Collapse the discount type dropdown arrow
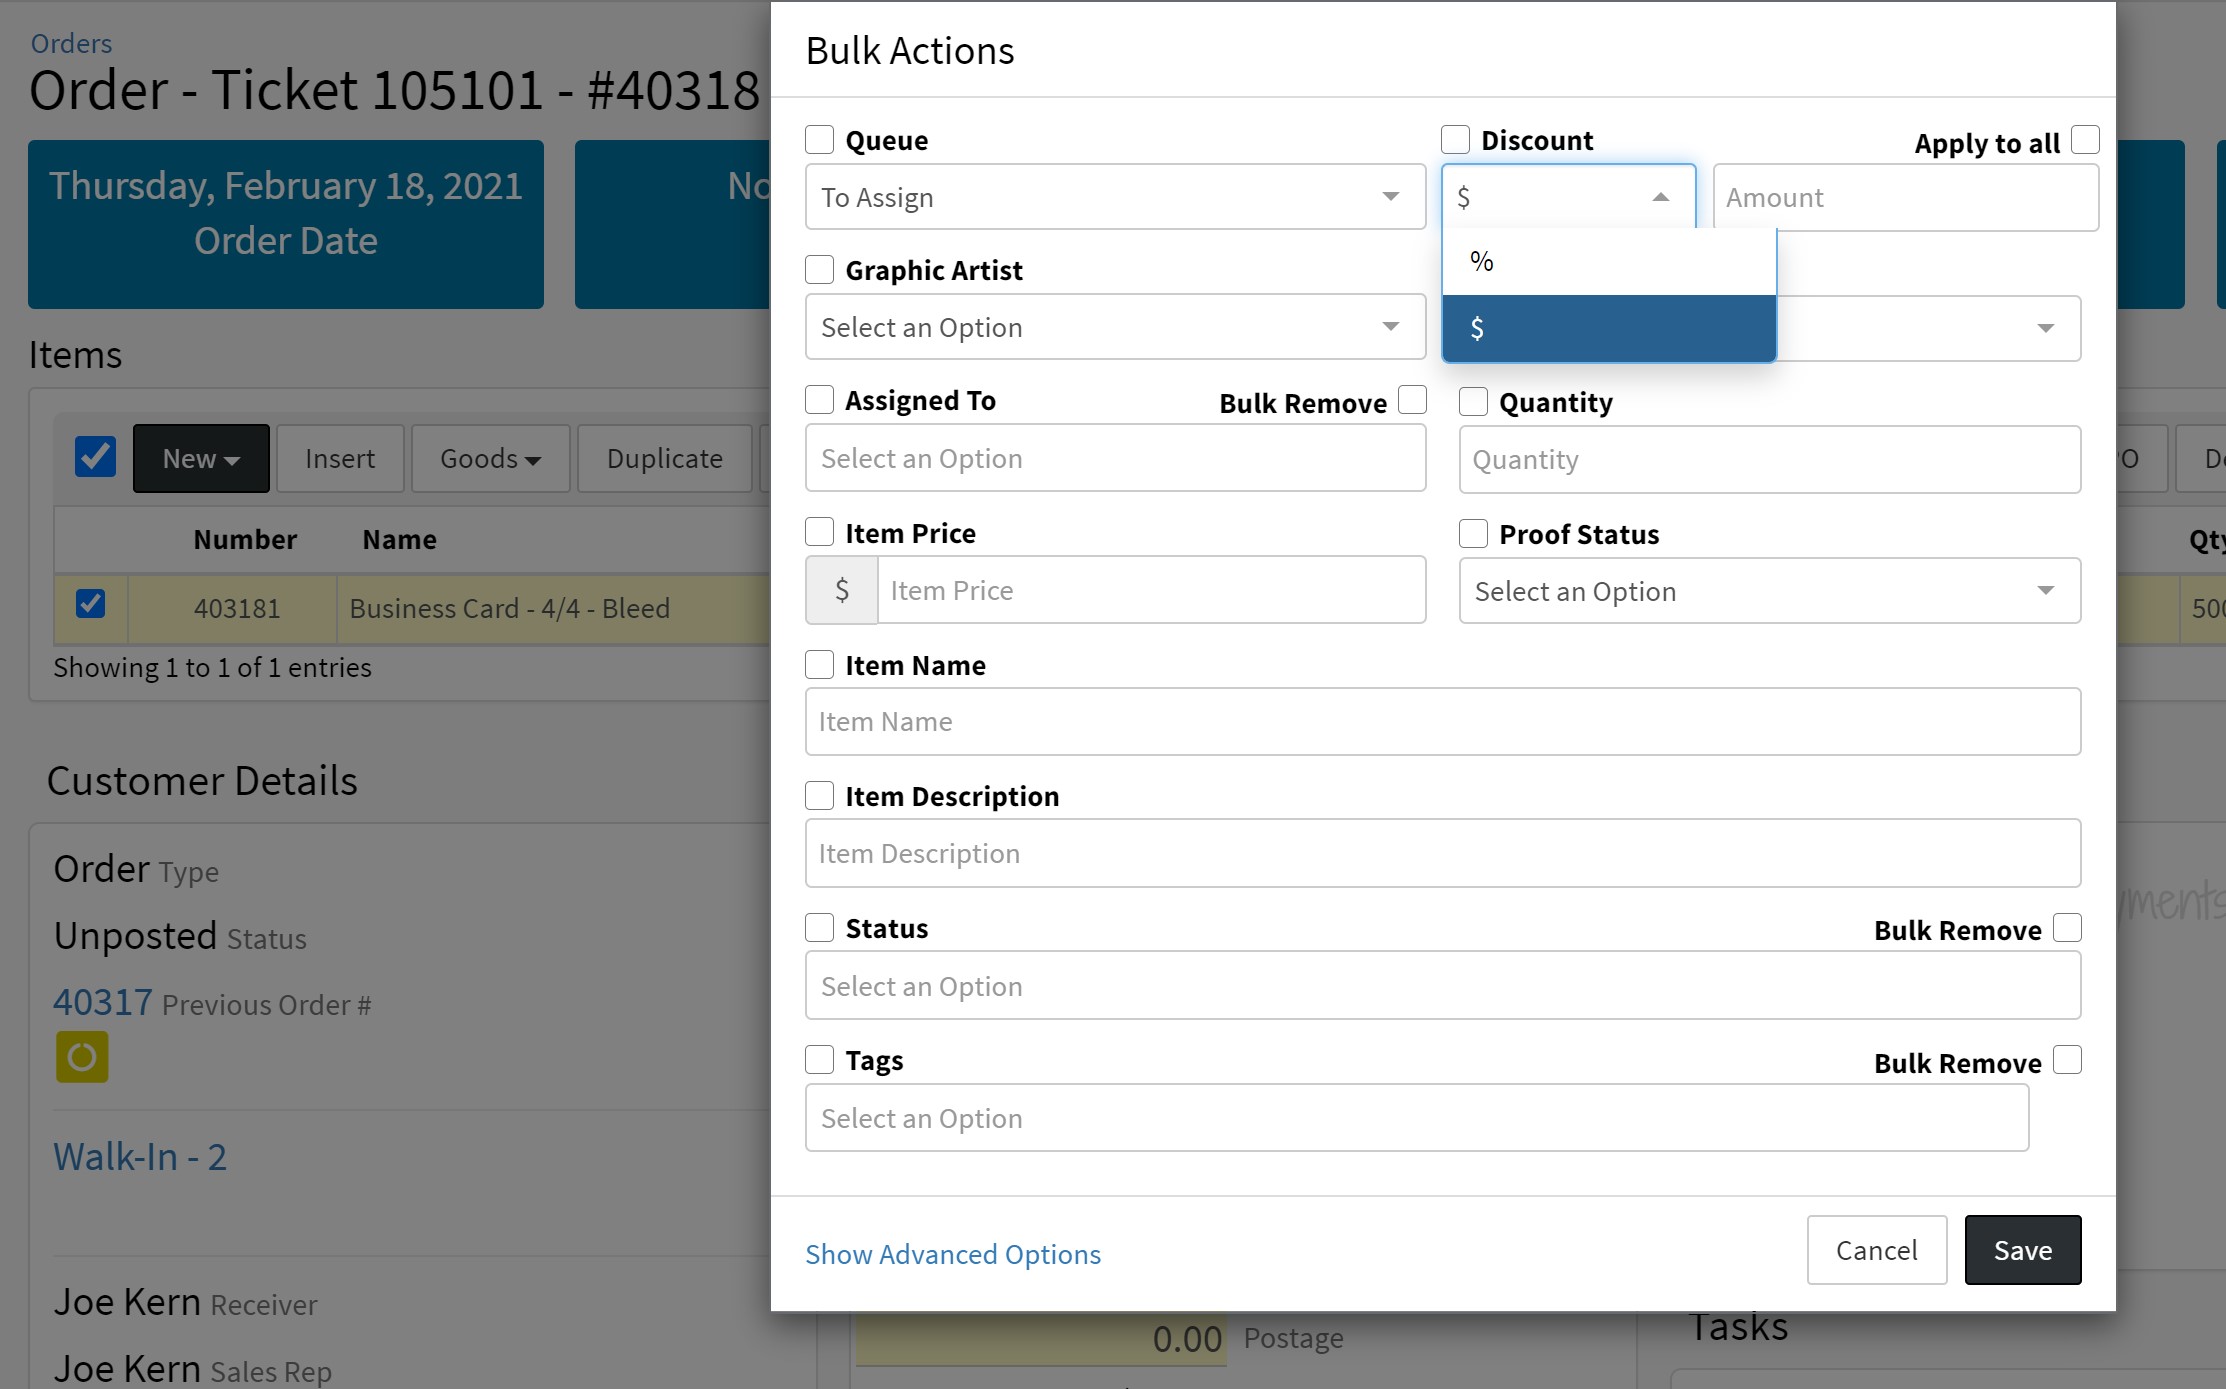Image resolution: width=2226 pixels, height=1389 pixels. click(x=1660, y=197)
